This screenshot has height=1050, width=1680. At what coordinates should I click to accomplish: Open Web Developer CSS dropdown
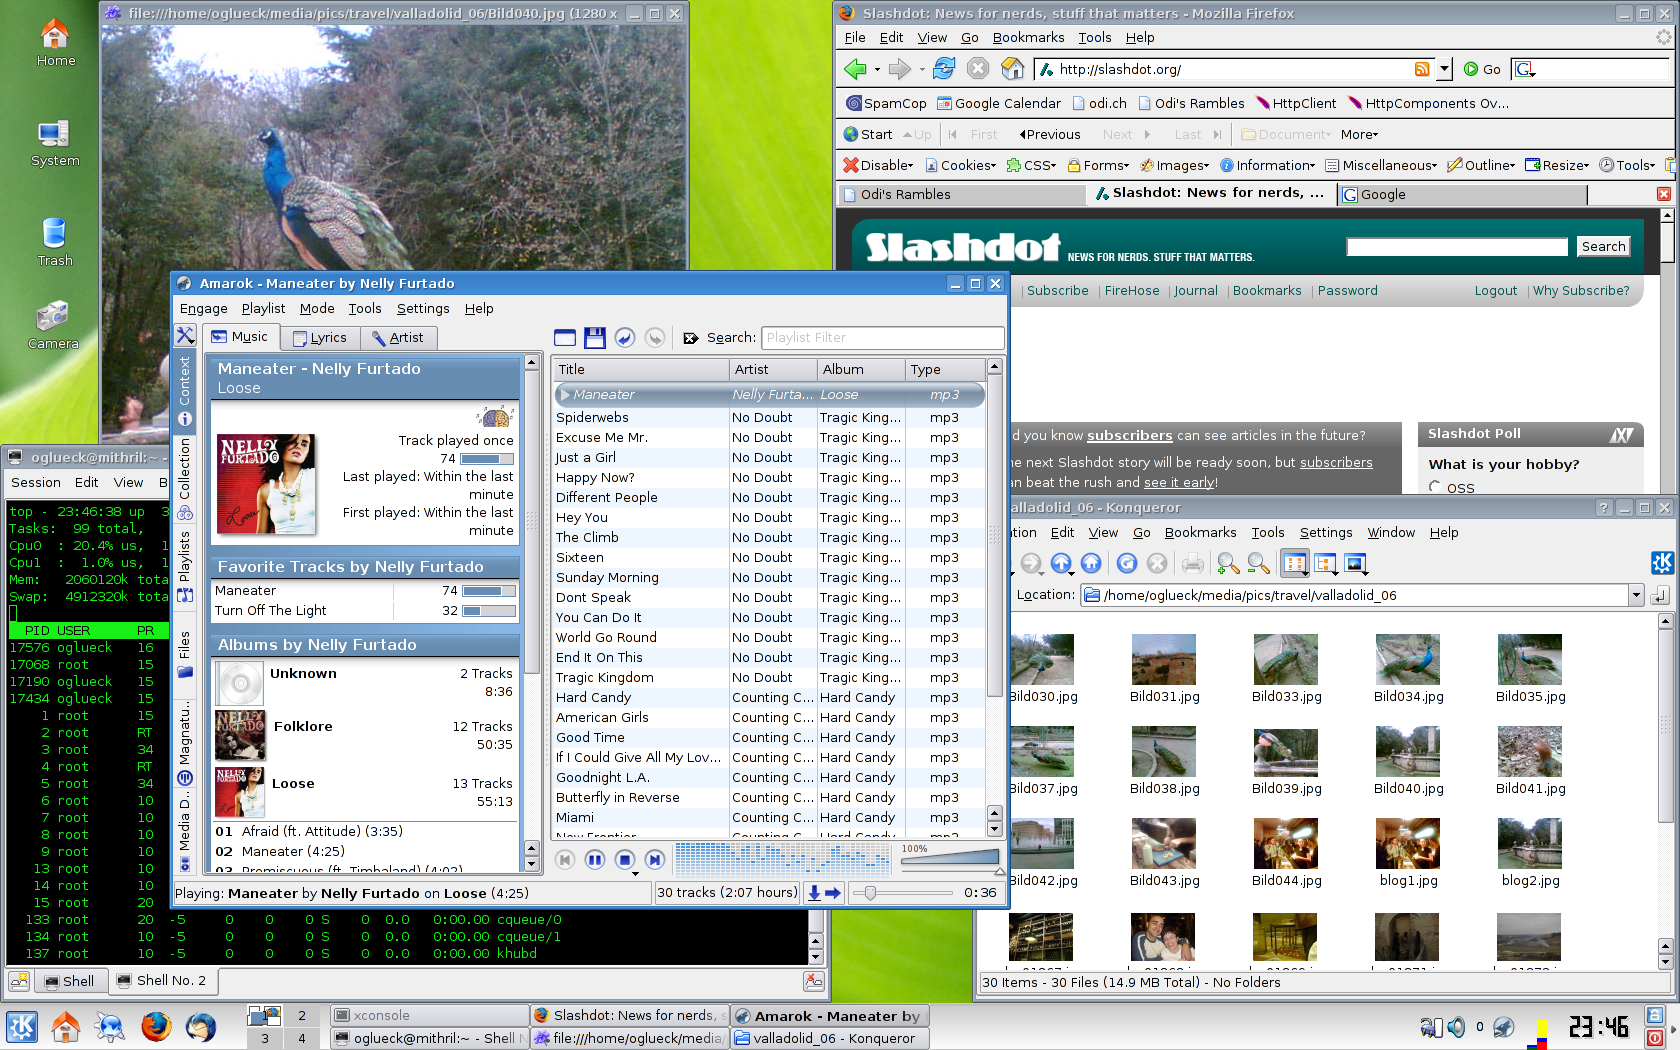coord(1031,165)
